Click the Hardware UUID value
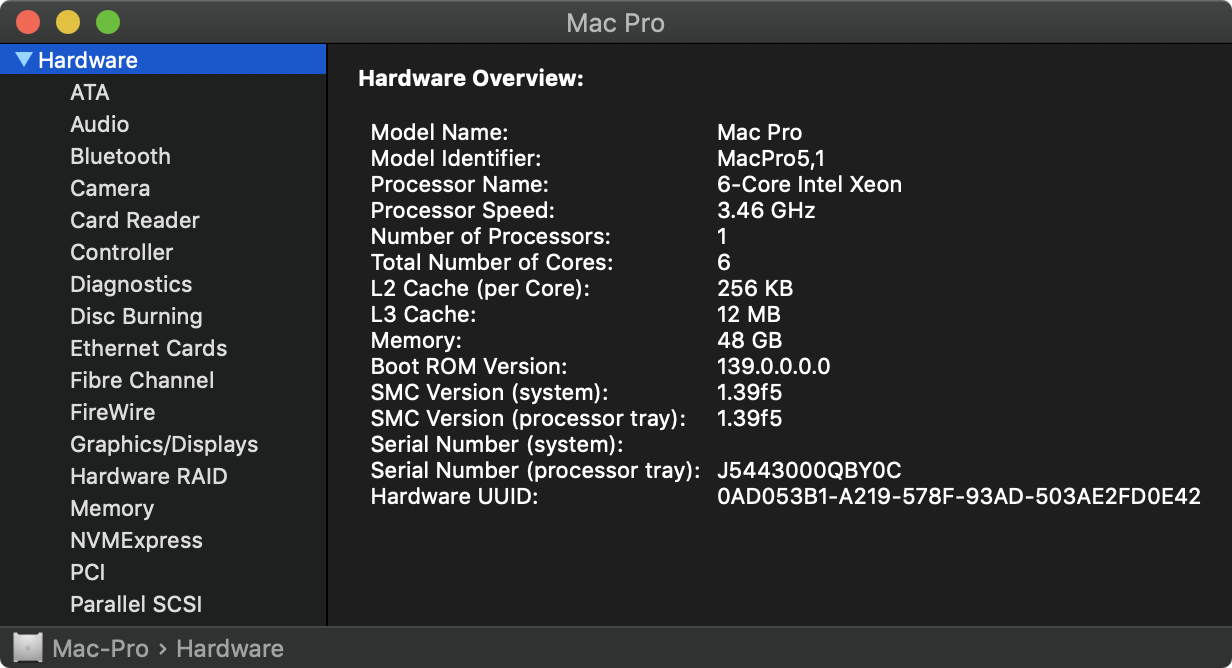 pos(958,496)
